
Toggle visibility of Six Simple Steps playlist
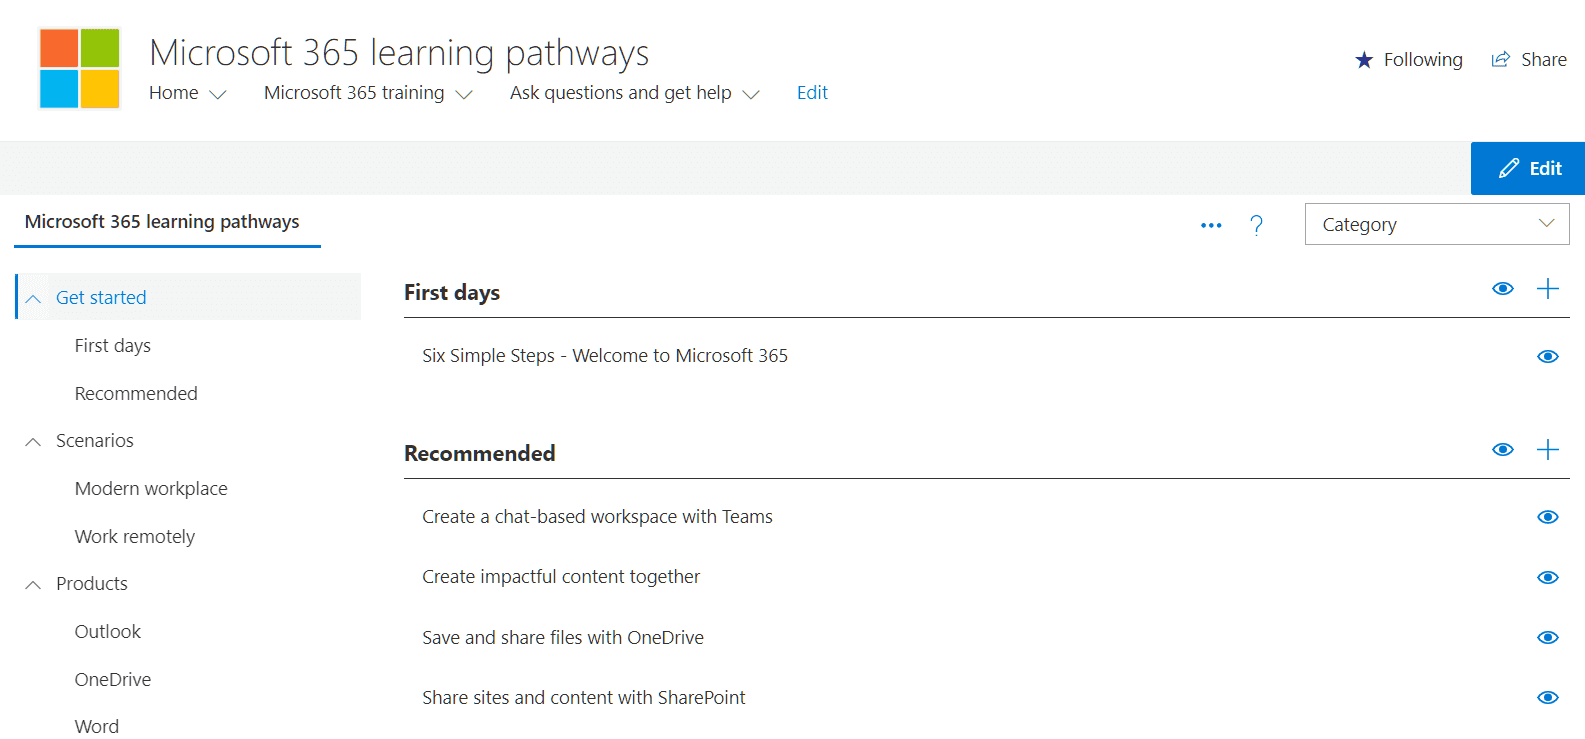pyautogui.click(x=1548, y=357)
